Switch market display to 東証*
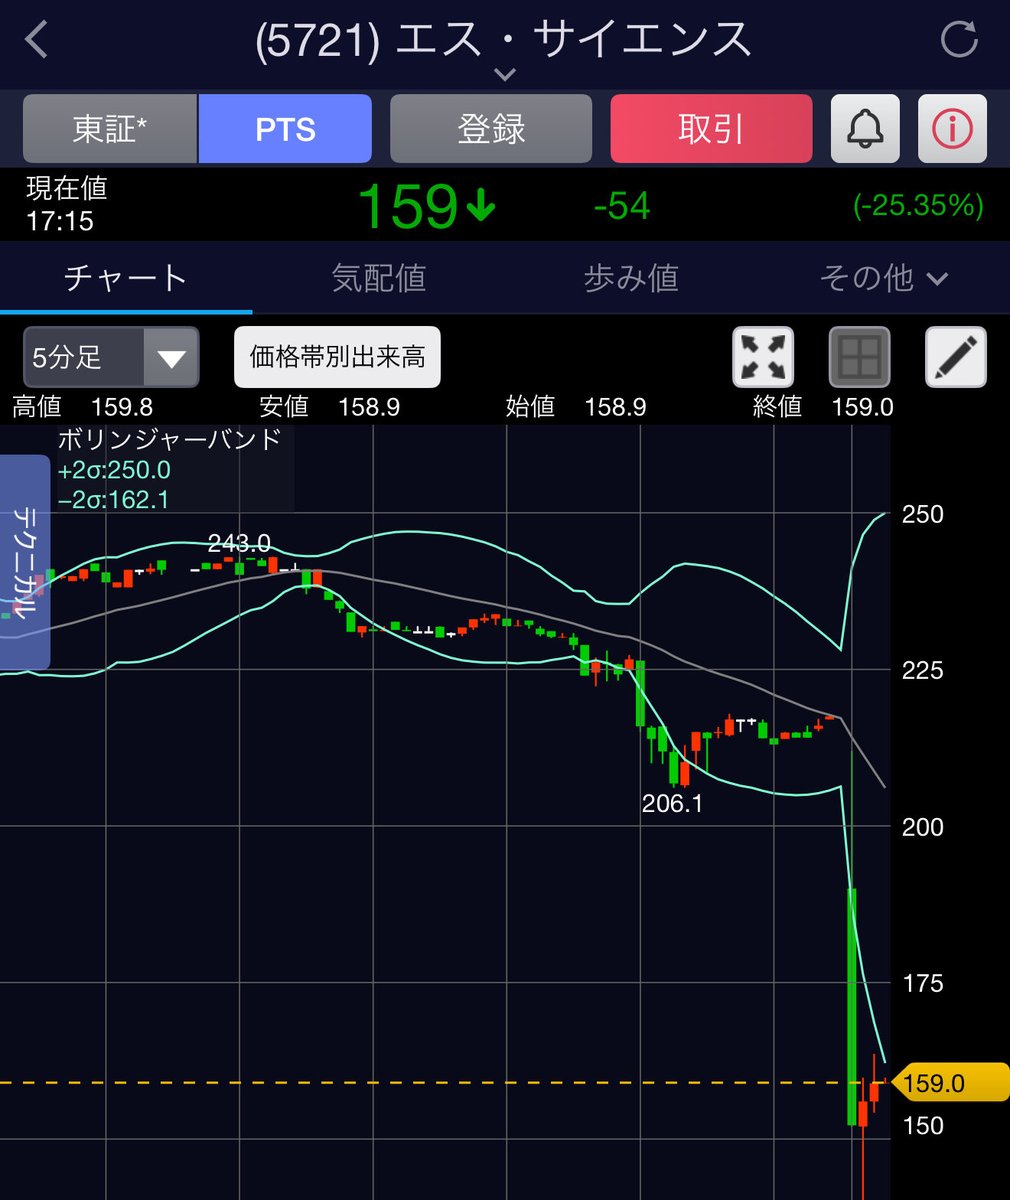 click(x=109, y=128)
